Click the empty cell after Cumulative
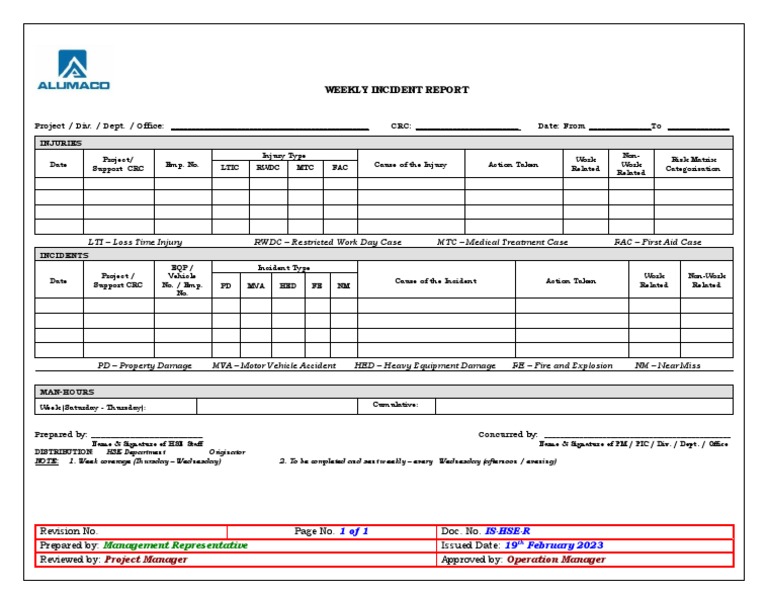Screen dimensions: 768x594 584,406
